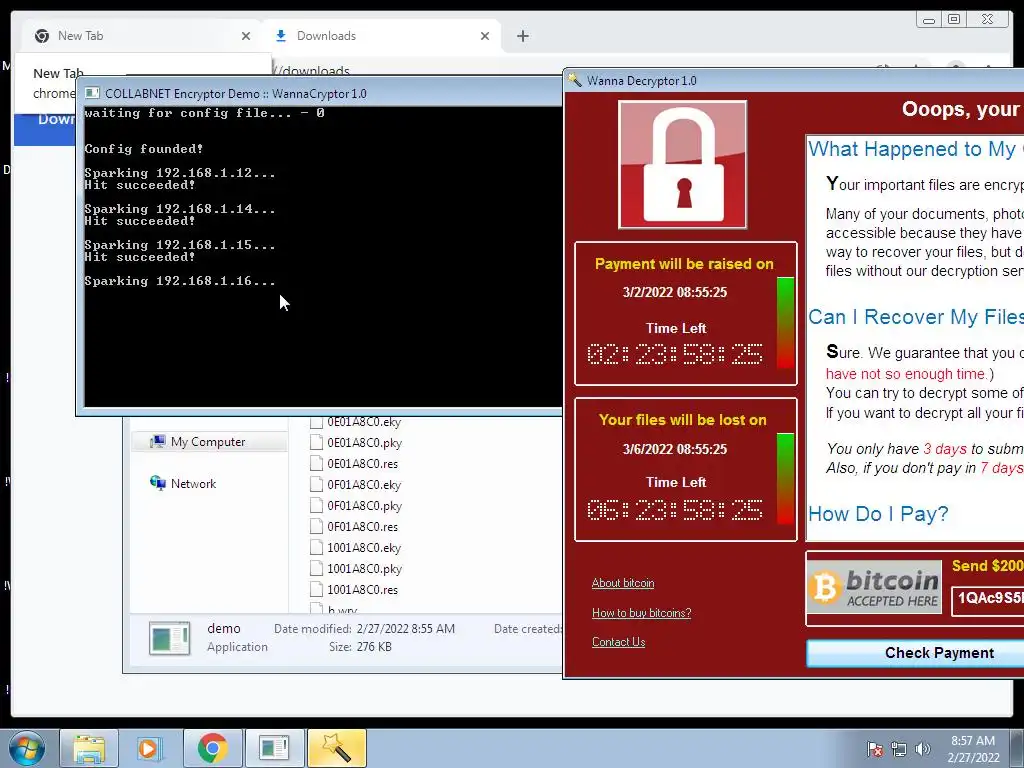The height and width of the screenshot is (768, 1024).
Task: Select file 0E01A8C0.eky
Action: click(364, 422)
